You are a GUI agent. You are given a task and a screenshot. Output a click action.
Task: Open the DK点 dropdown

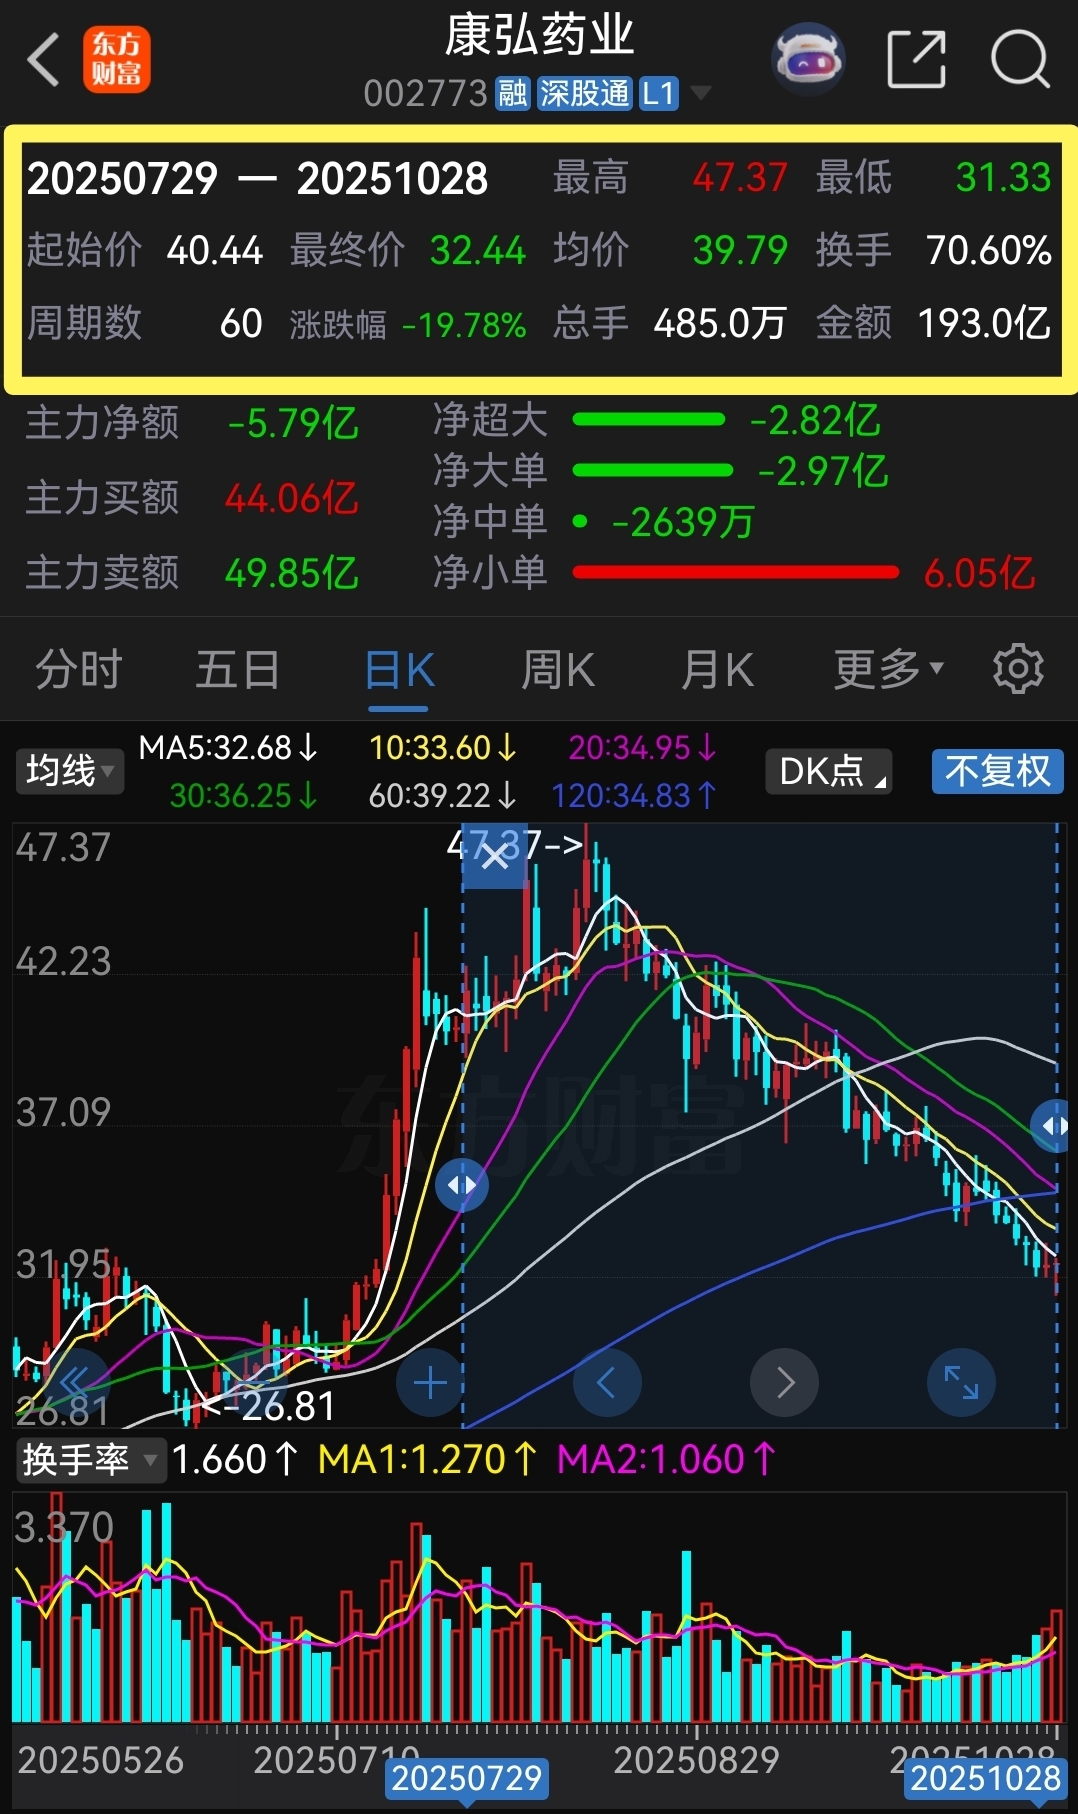pyautogui.click(x=829, y=771)
